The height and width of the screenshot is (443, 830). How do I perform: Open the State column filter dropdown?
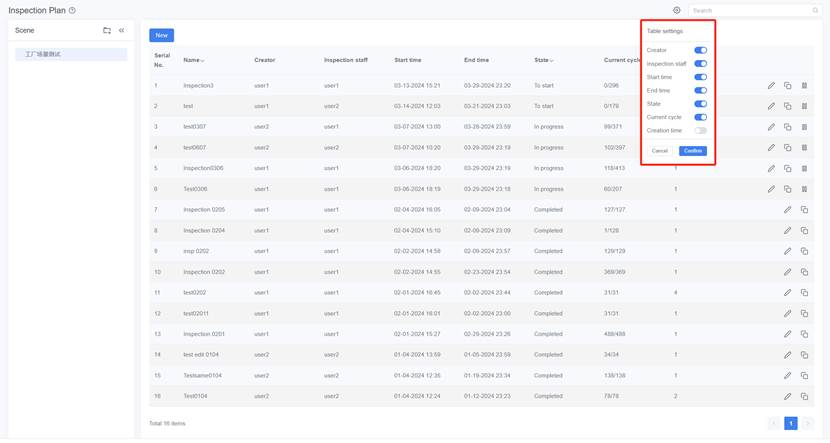(x=551, y=60)
